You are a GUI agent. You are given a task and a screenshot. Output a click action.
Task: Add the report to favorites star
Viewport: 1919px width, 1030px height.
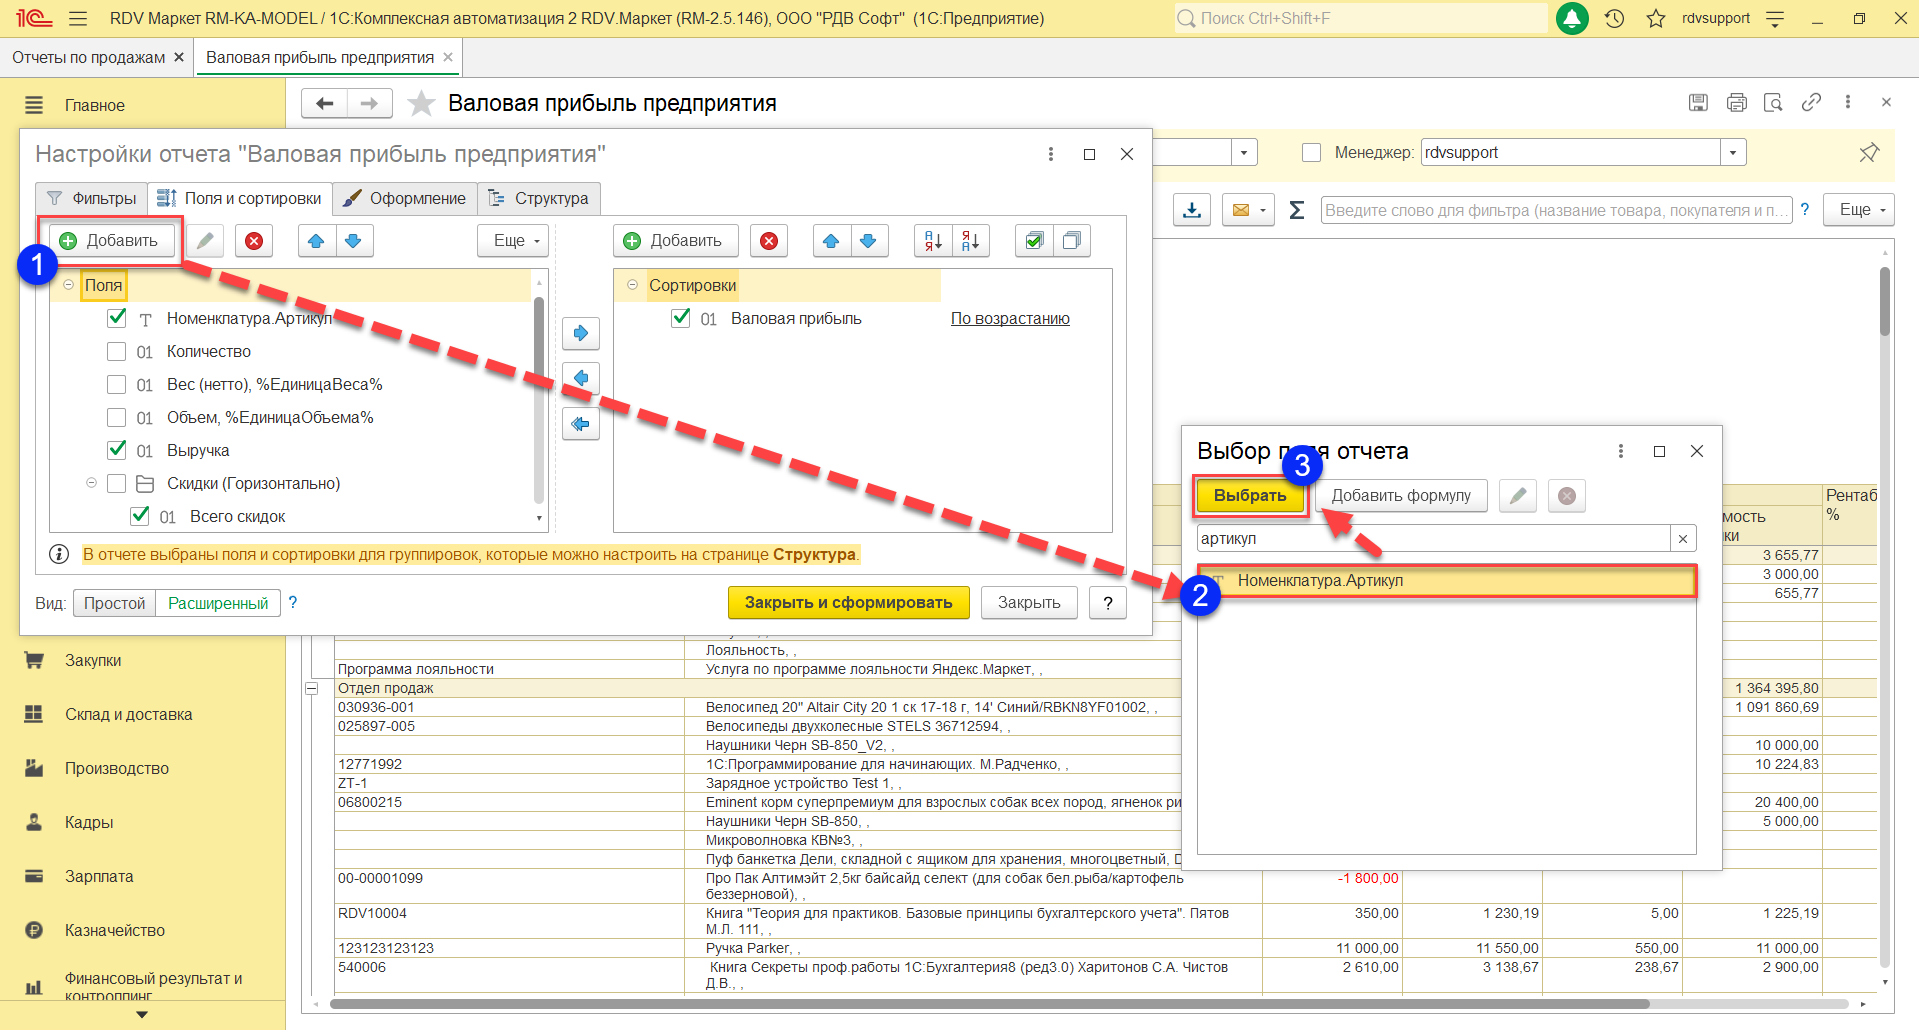(422, 104)
